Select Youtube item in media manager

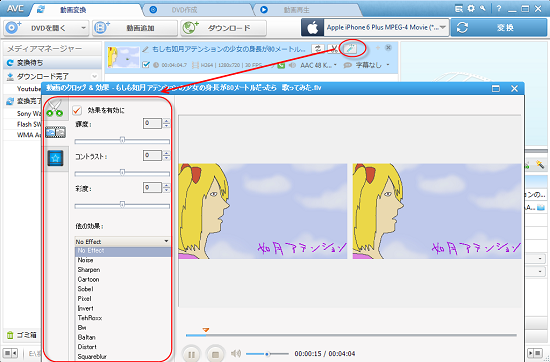[29, 89]
